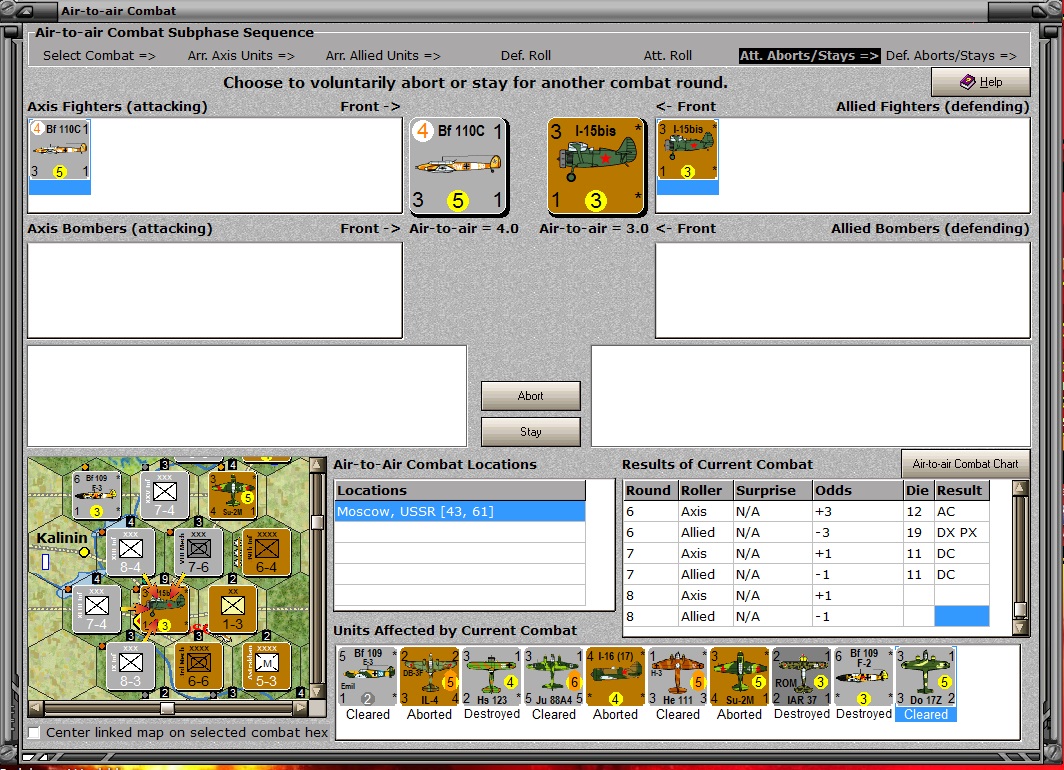
Task: Click the AC result cell in round 6
Action: (x=962, y=512)
